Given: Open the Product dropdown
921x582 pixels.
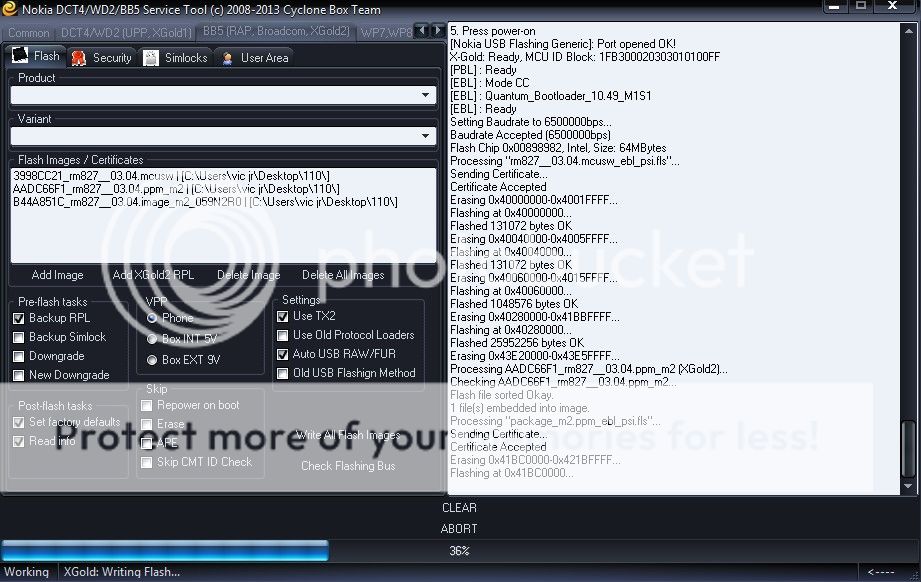Looking at the screenshot, I should click(427, 96).
